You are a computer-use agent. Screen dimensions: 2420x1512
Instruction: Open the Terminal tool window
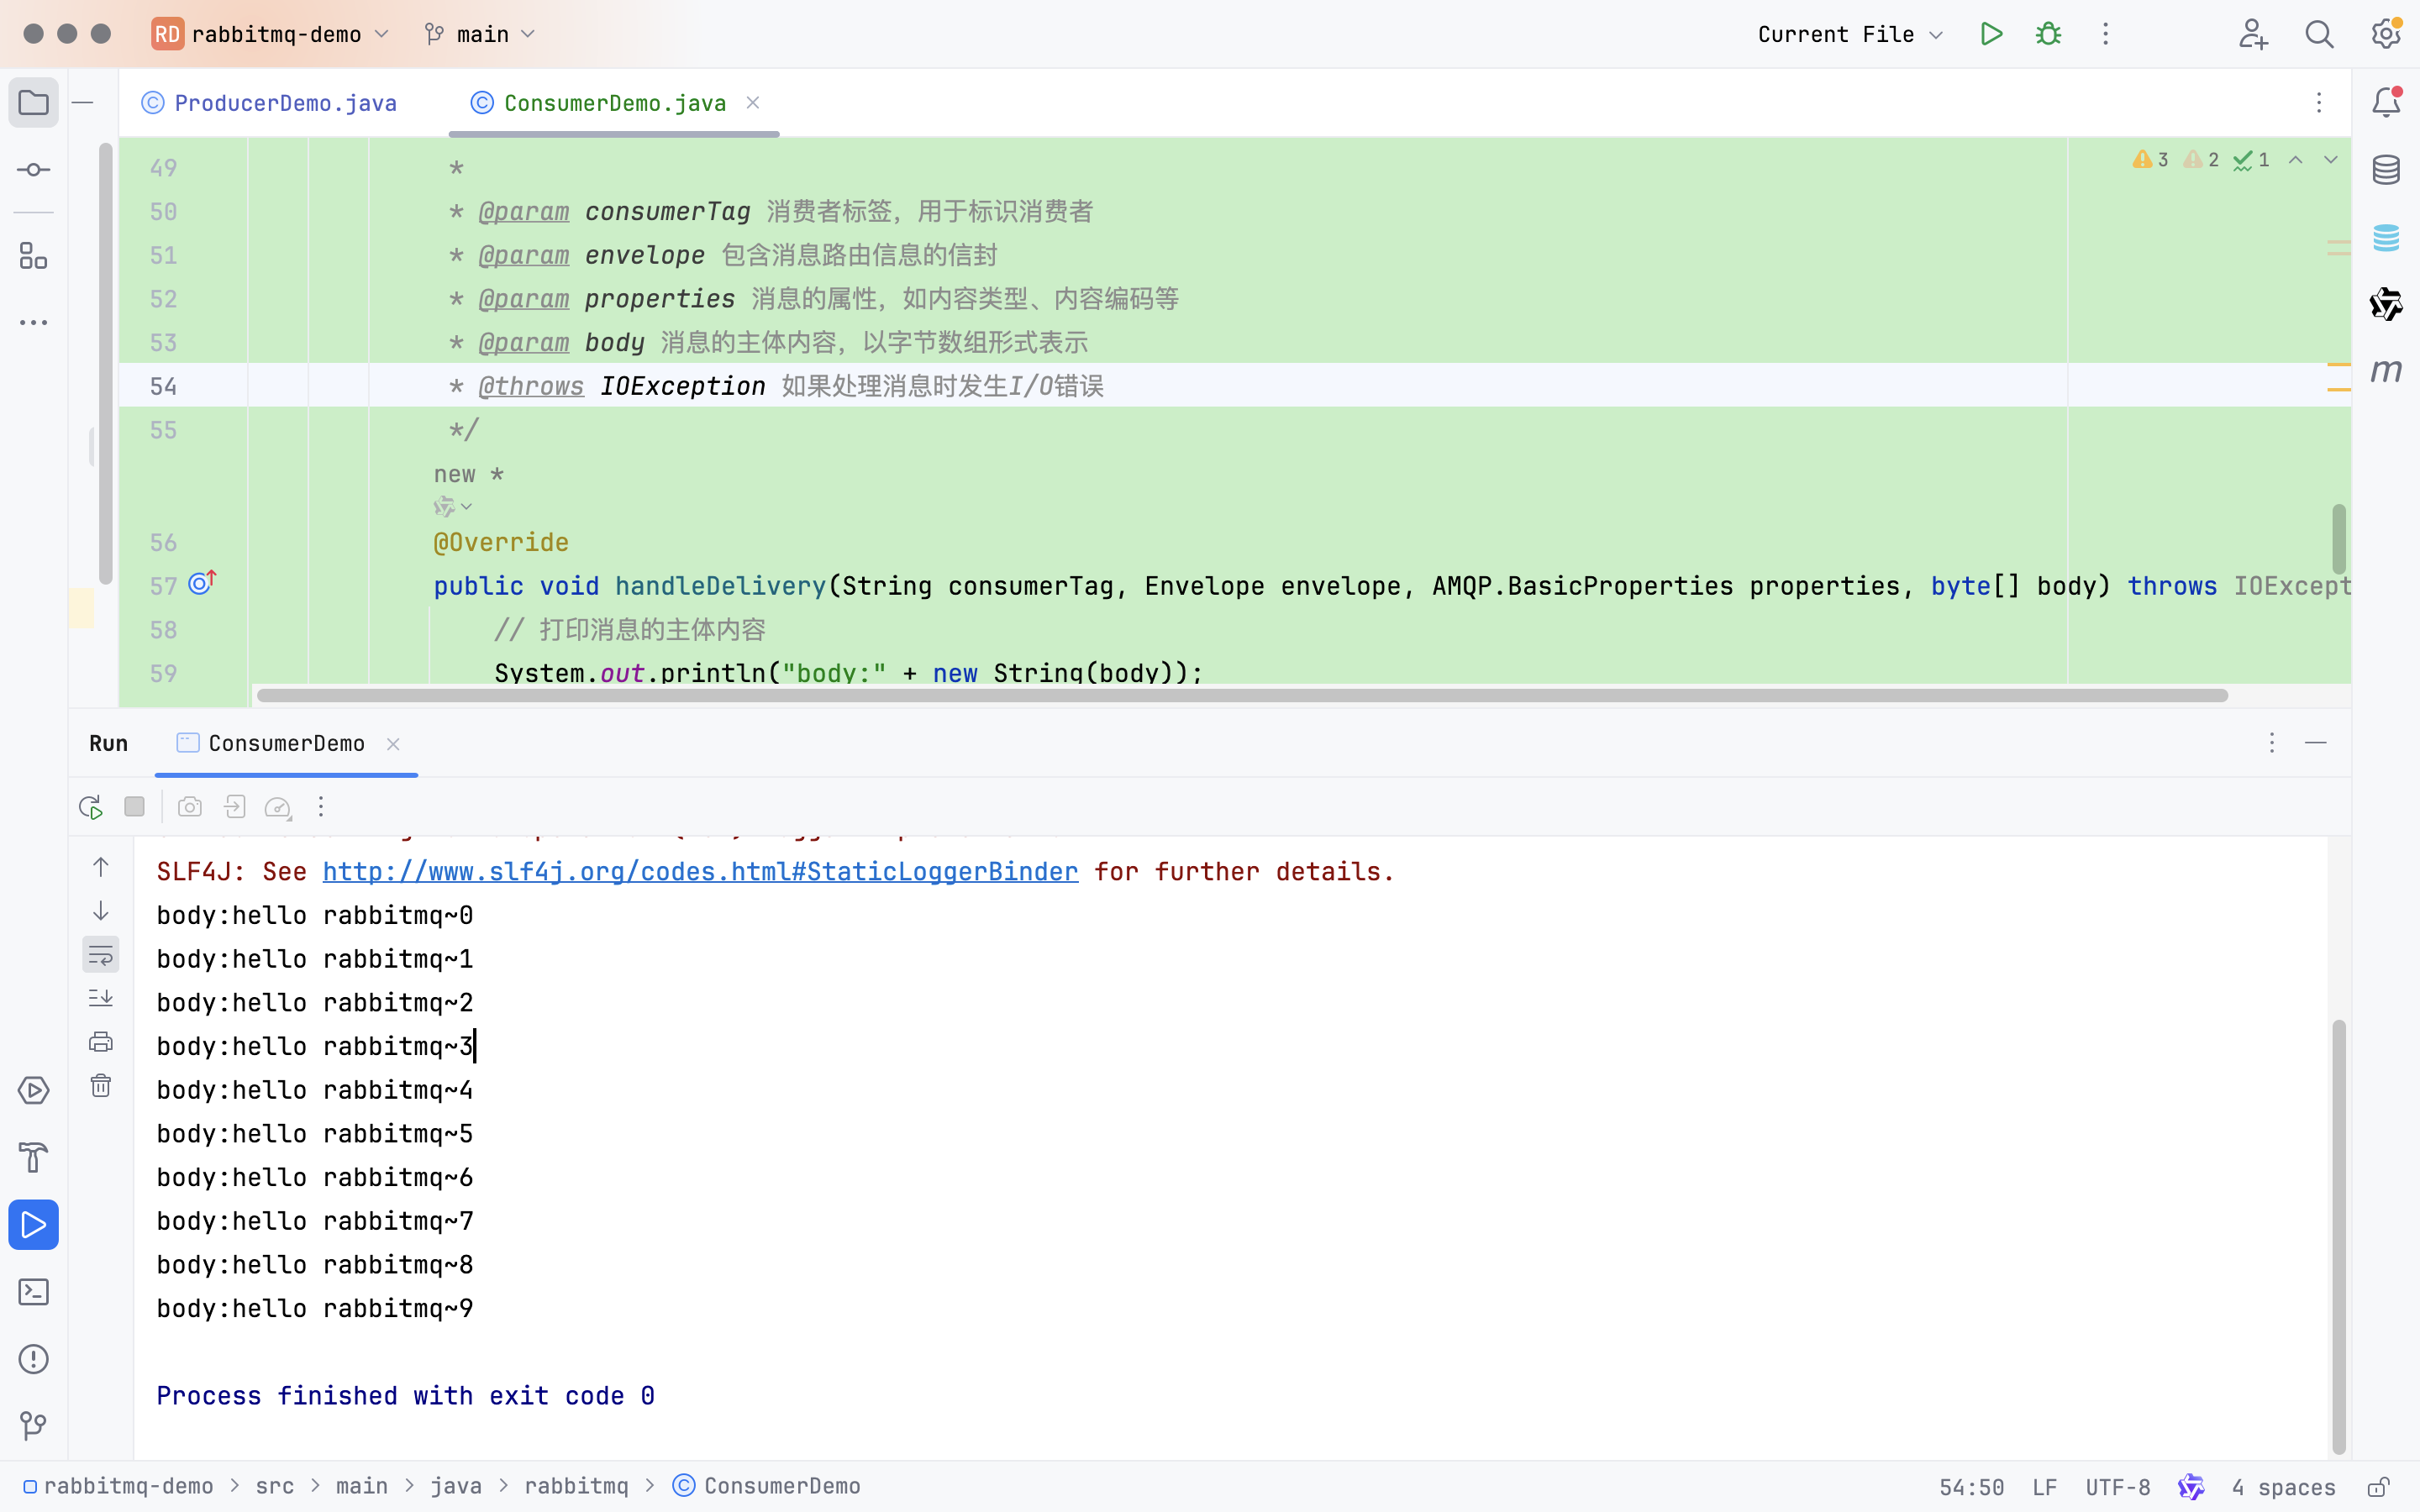click(x=33, y=1292)
